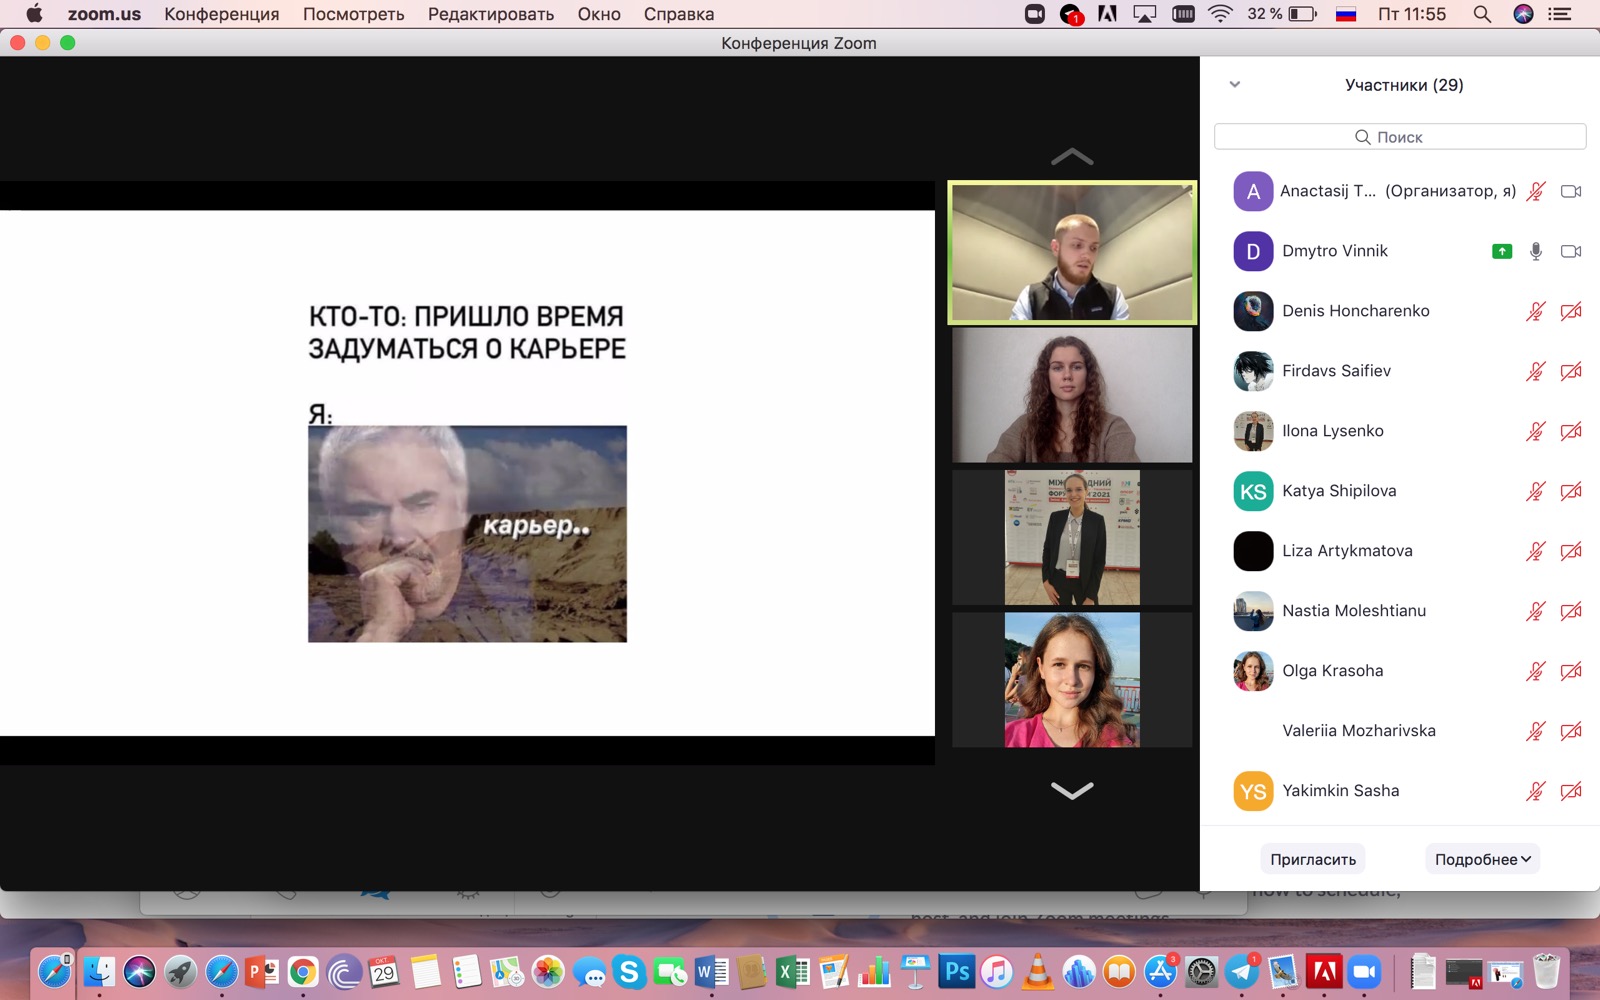Image resolution: width=1600 pixels, height=1000 pixels.
Task: Open Keynote from the Dock
Action: [915, 971]
